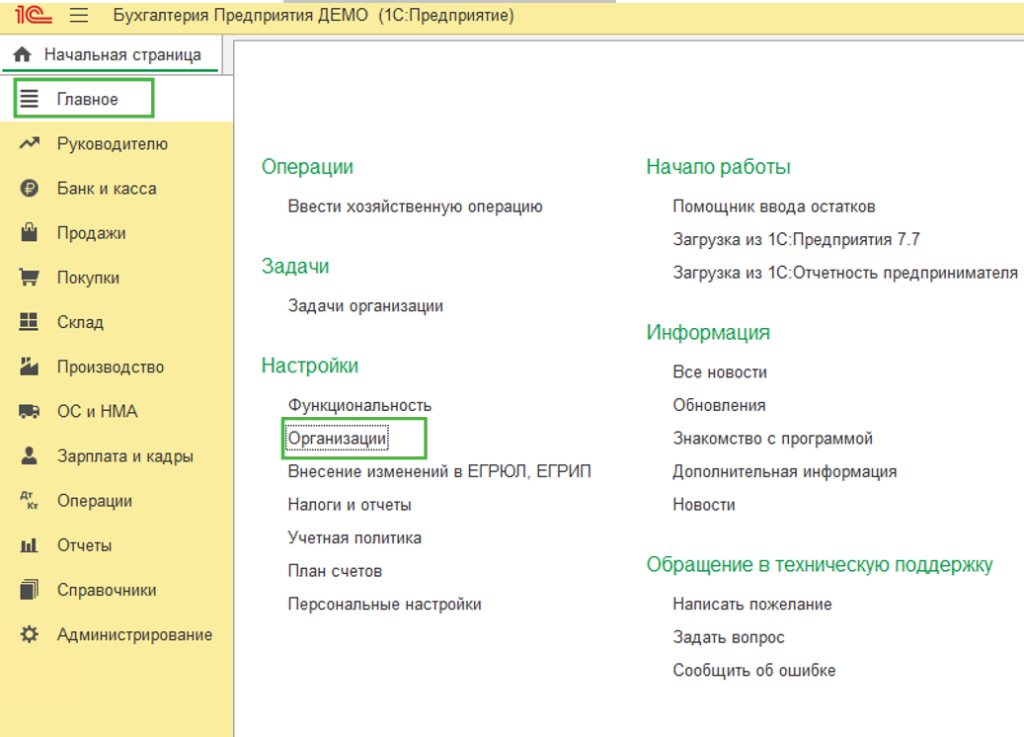Viewport: 1024px width, 737px height.
Task: Click the Покупки cart icon
Action: click(x=29, y=277)
